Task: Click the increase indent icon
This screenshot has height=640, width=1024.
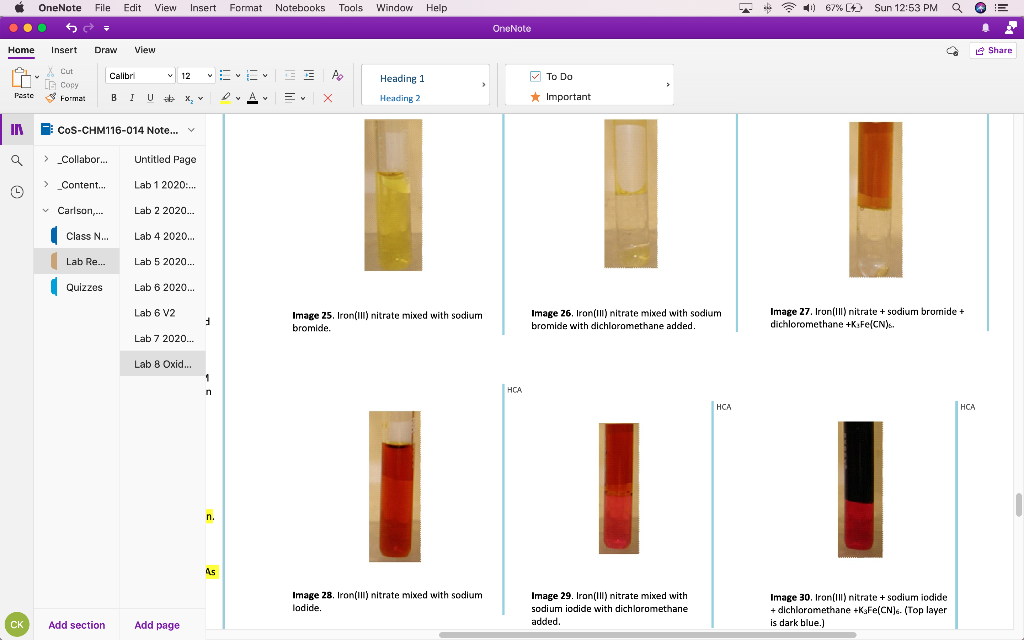Action: [x=309, y=76]
